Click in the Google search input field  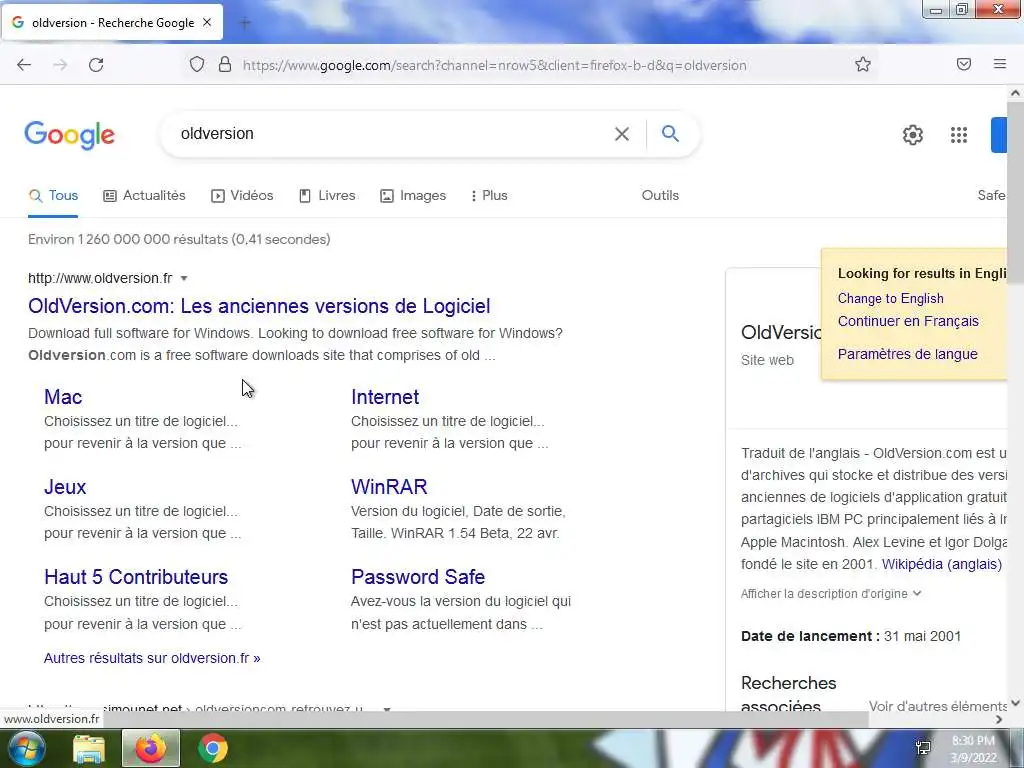[x=392, y=134]
